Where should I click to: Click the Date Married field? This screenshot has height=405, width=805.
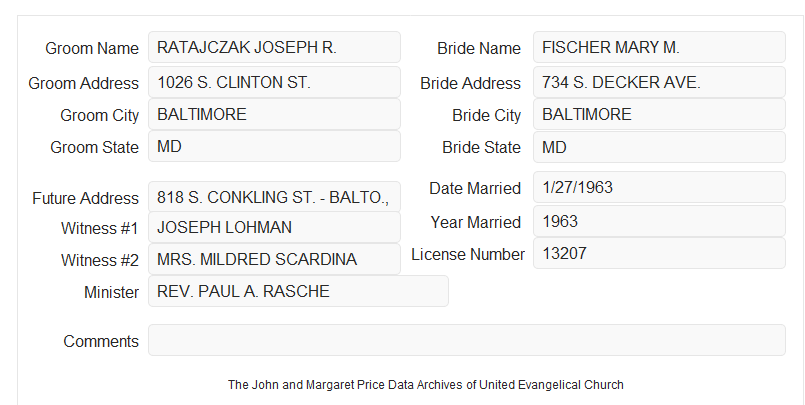[659, 187]
